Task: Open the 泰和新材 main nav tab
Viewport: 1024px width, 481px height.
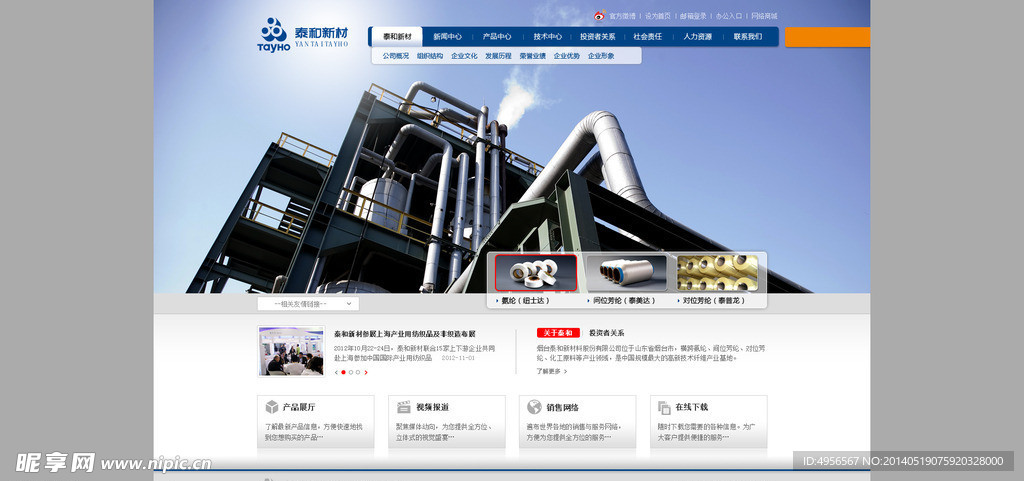Action: tap(397, 37)
